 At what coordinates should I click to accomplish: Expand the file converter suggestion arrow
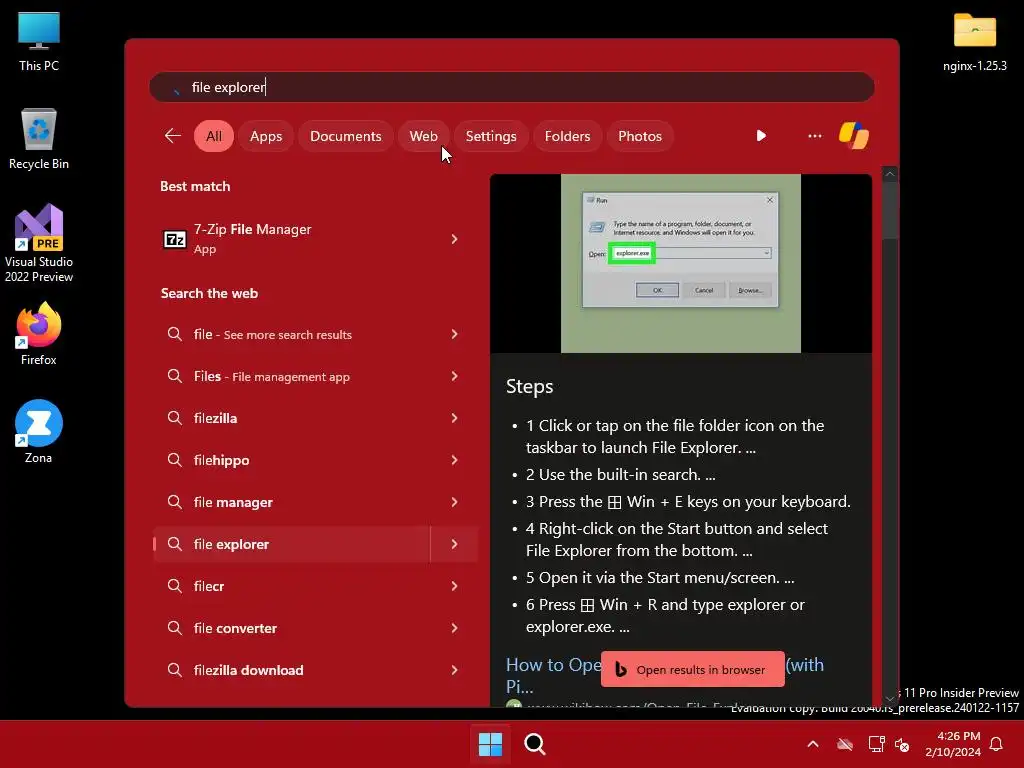click(455, 628)
